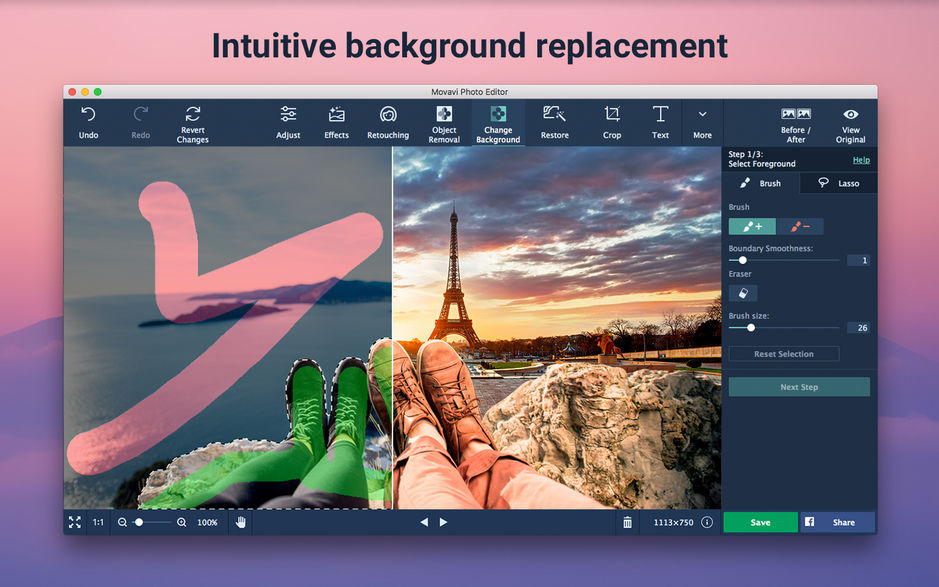Select the Crop tool
Viewport: 939px width, 587px height.
612,122
